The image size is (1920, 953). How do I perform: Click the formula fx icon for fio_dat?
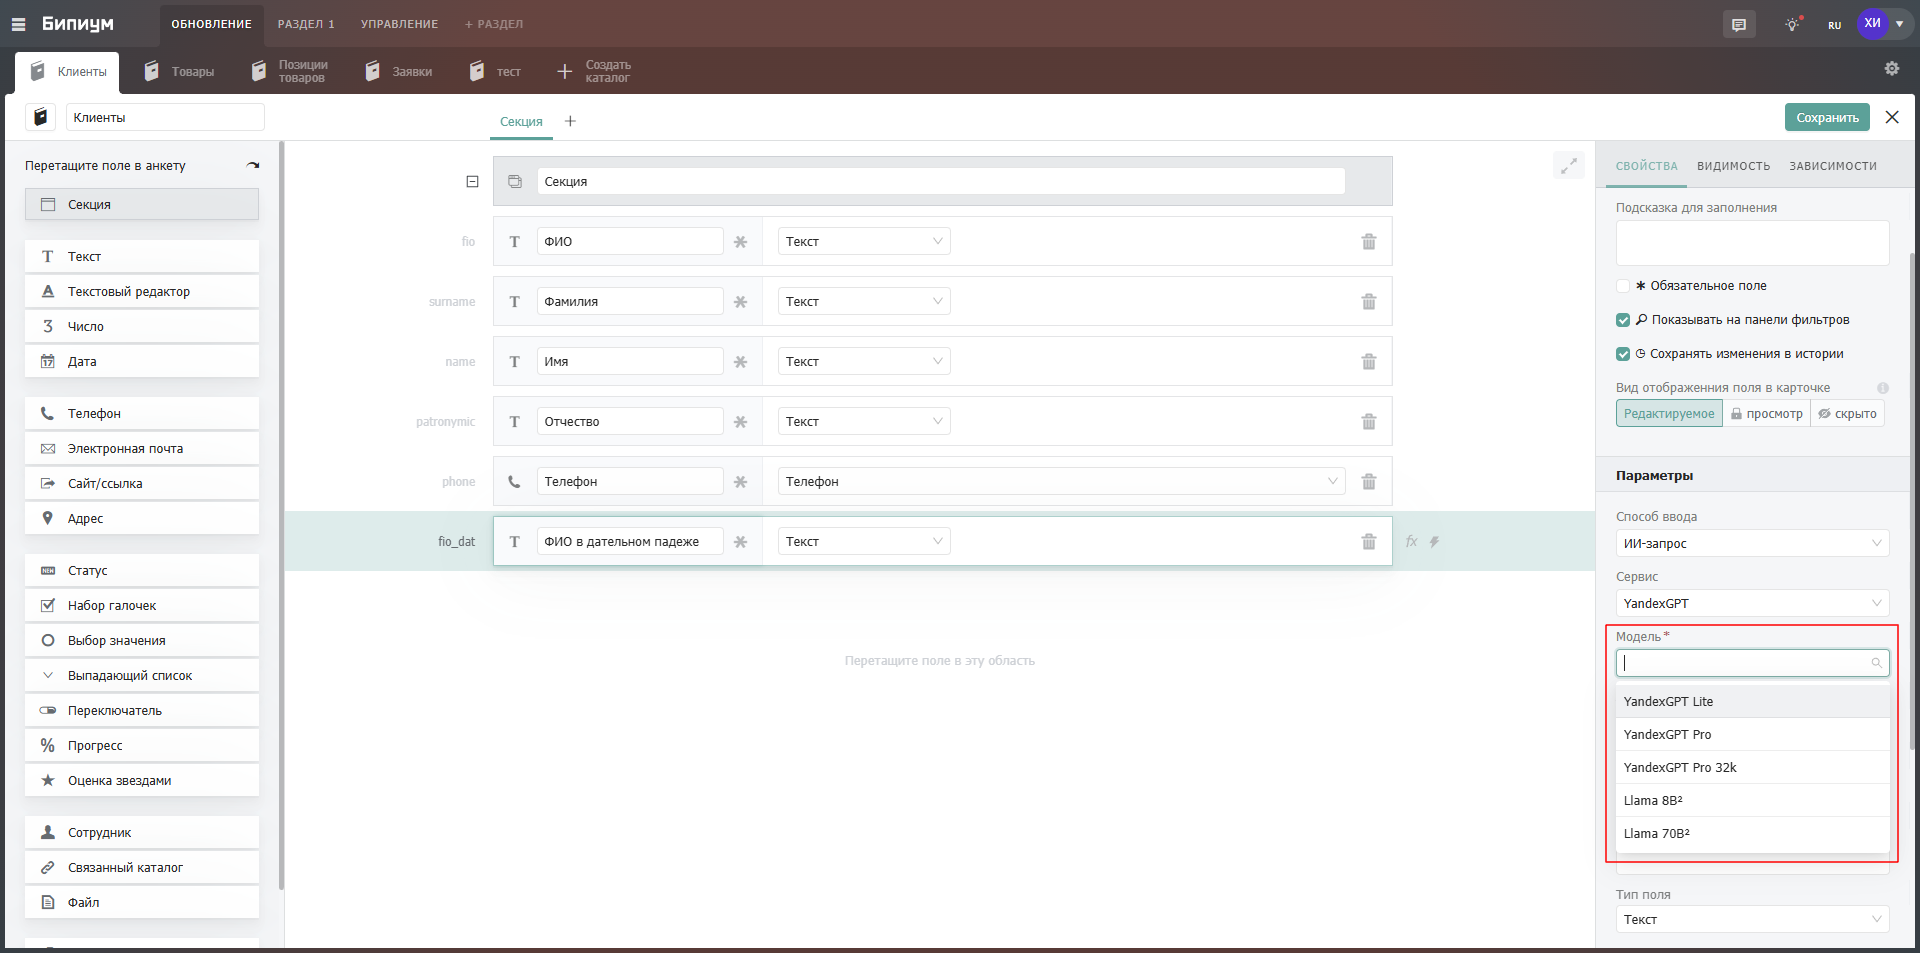tap(1411, 541)
